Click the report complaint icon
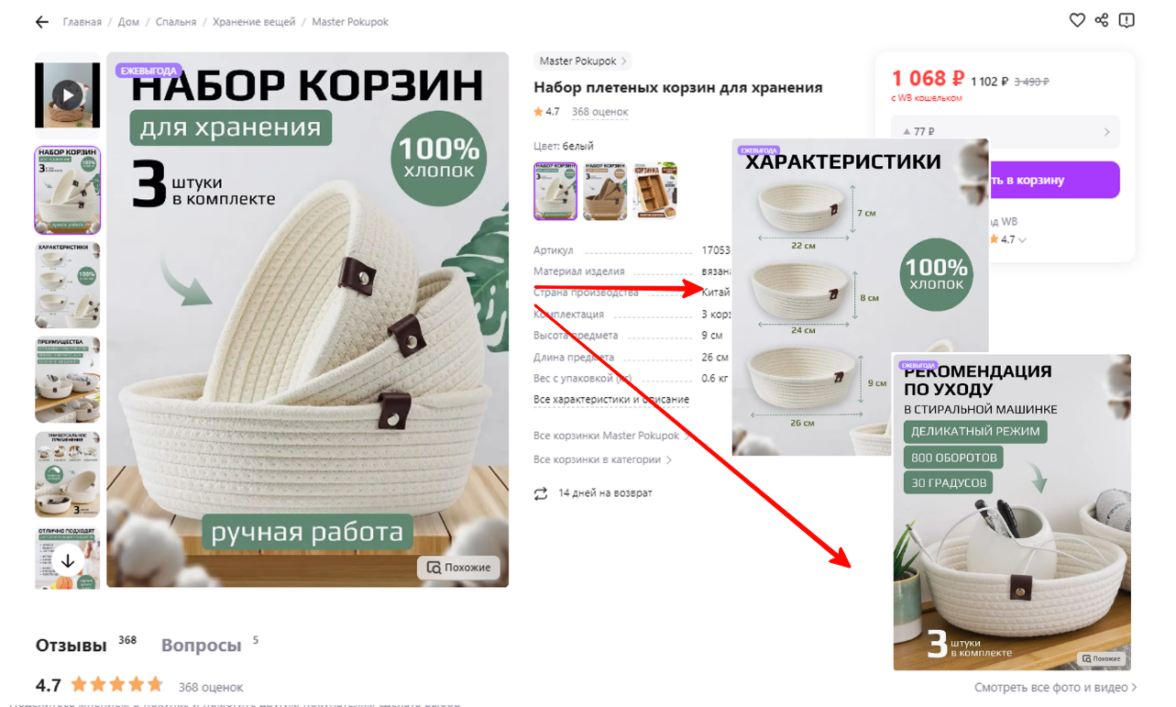Image resolution: width=1176 pixels, height=707 pixels. [x=1126, y=20]
